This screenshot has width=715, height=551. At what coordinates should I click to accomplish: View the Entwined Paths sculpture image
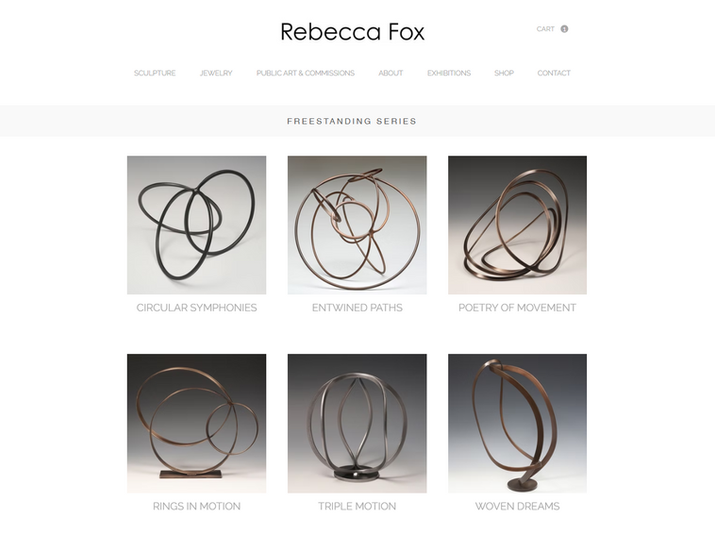357,225
